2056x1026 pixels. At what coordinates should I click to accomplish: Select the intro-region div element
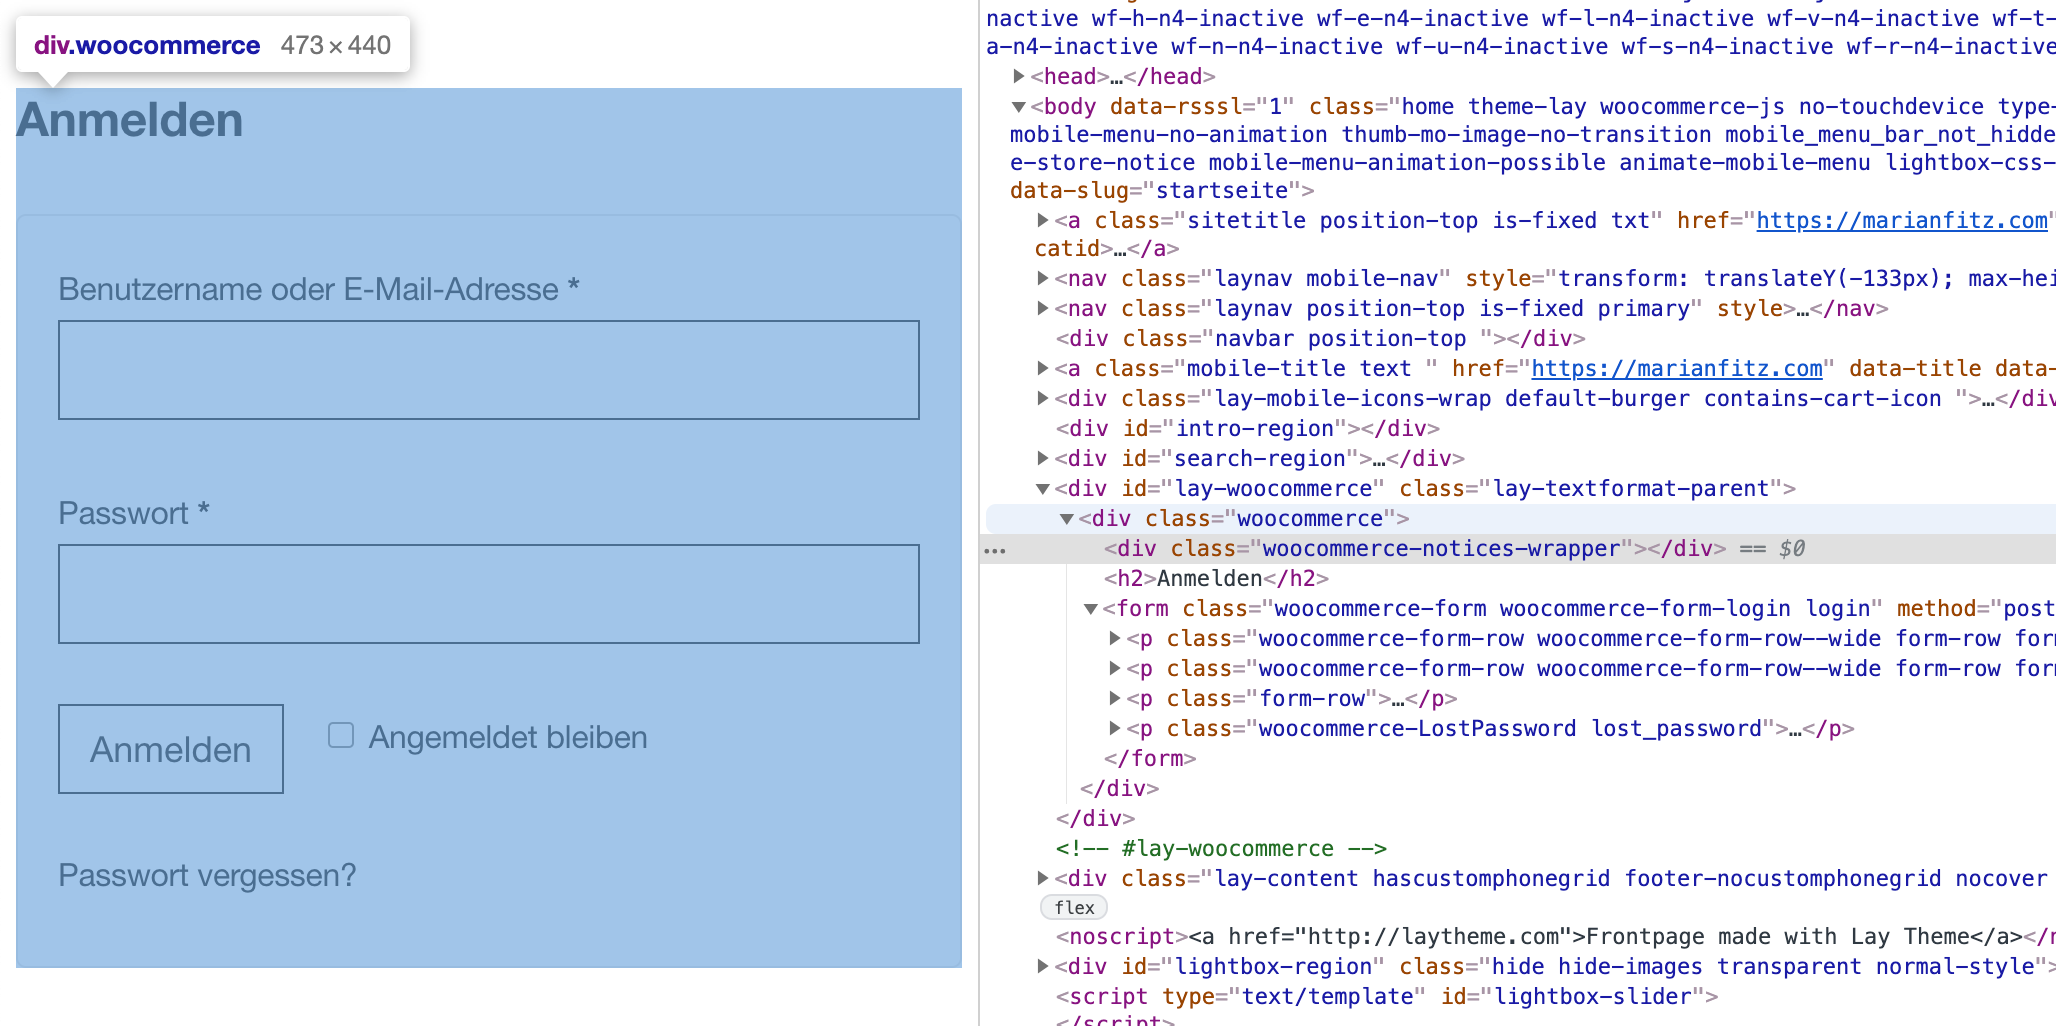1247,428
